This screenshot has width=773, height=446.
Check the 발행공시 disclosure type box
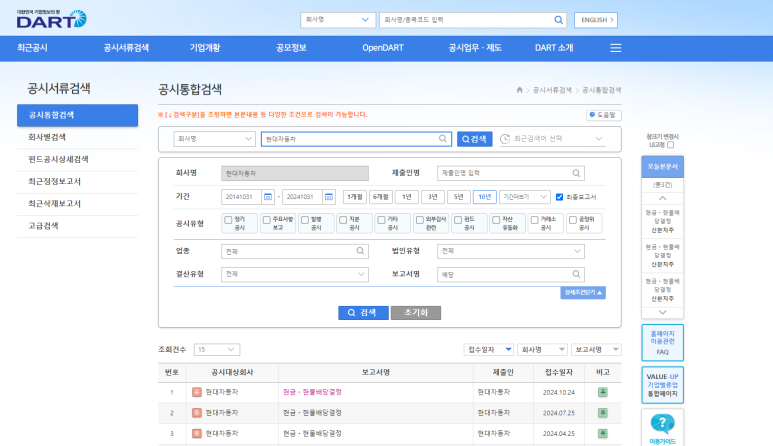305,220
